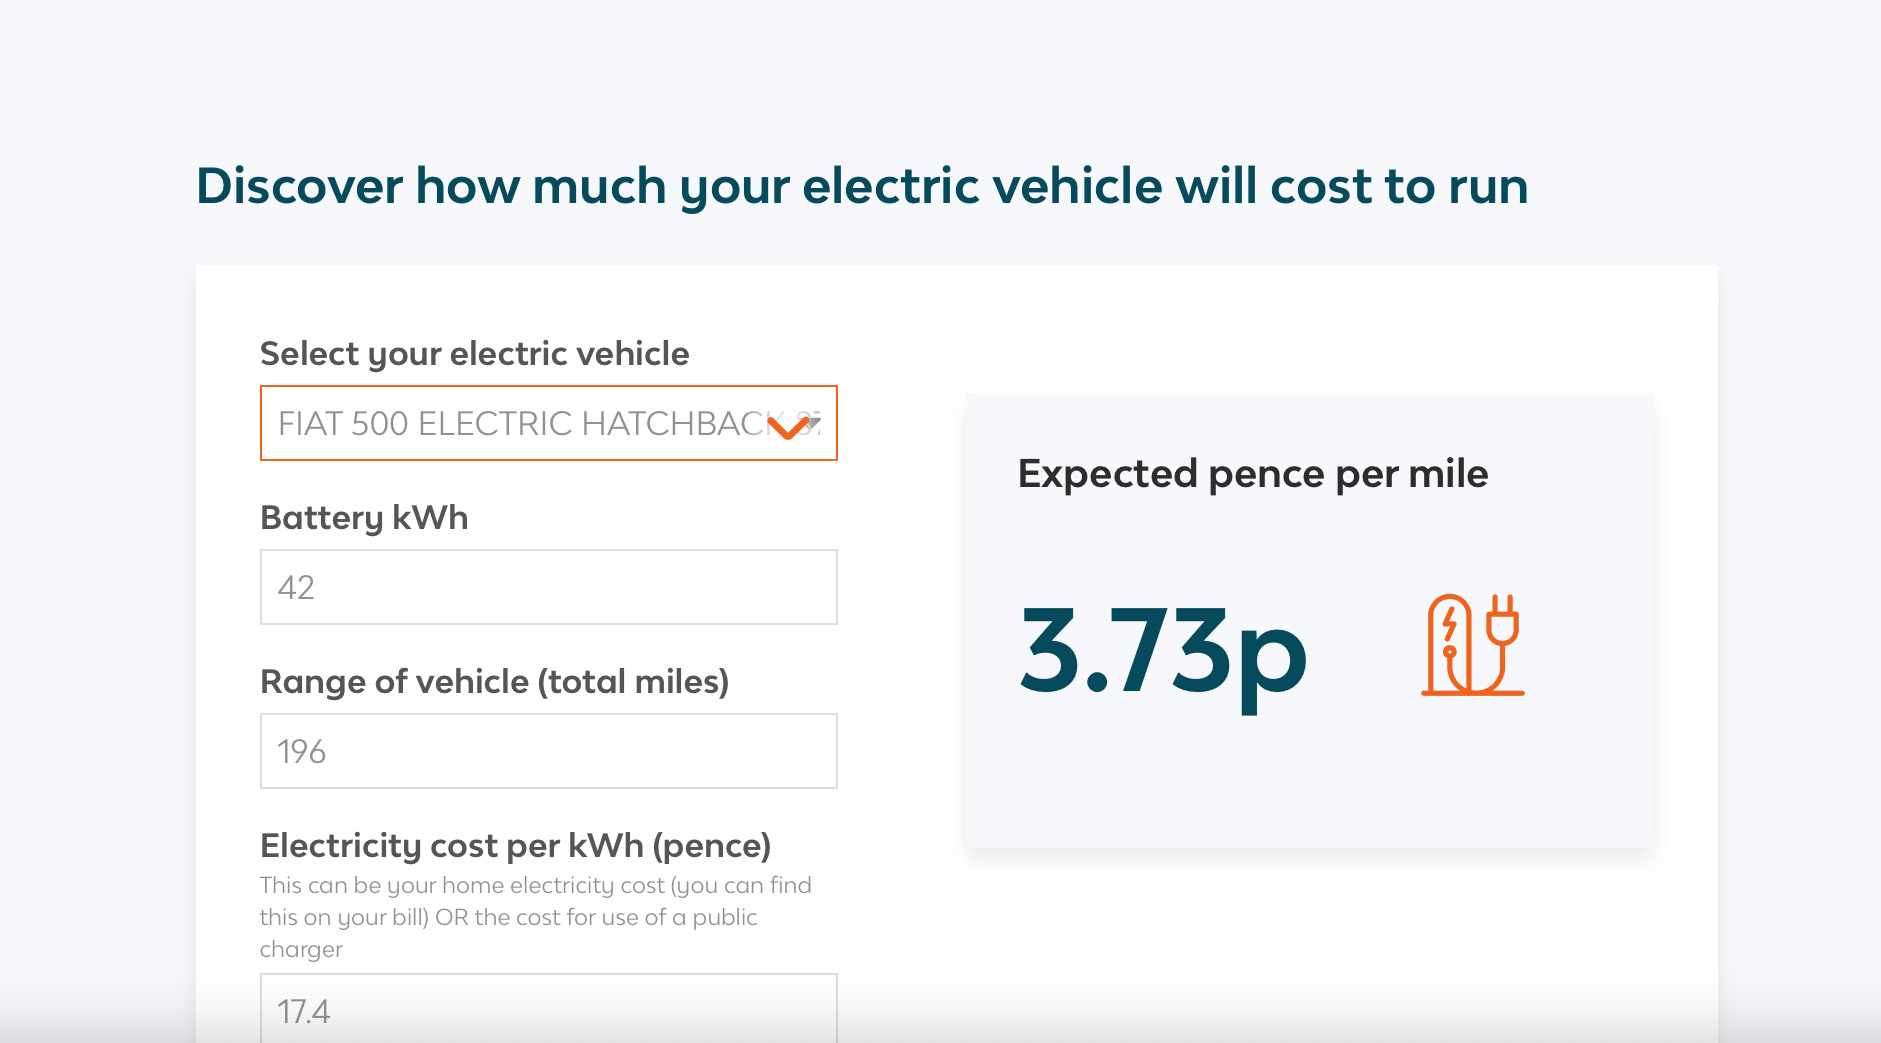
Task: Click the Electricity cost per kWh (pence) label
Action: (515, 846)
